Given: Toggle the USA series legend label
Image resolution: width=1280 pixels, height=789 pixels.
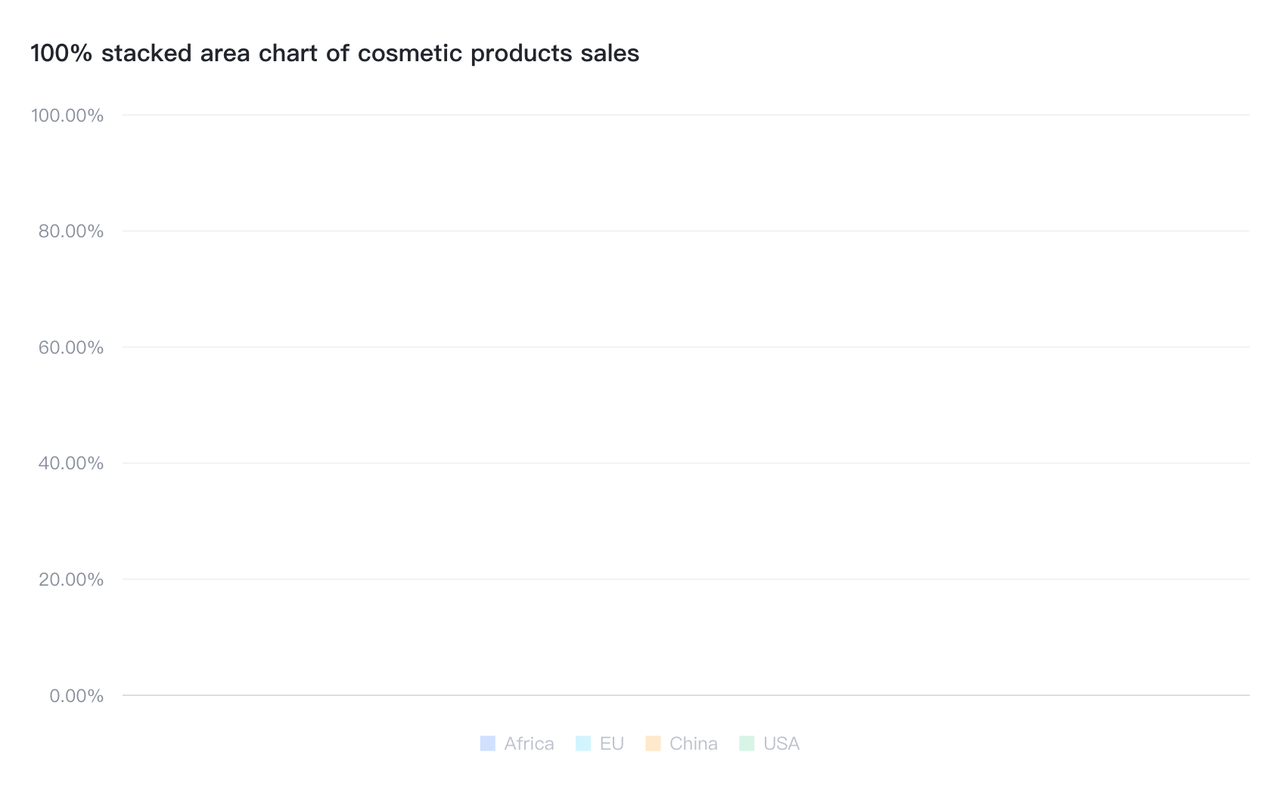Looking at the screenshot, I should coord(781,743).
